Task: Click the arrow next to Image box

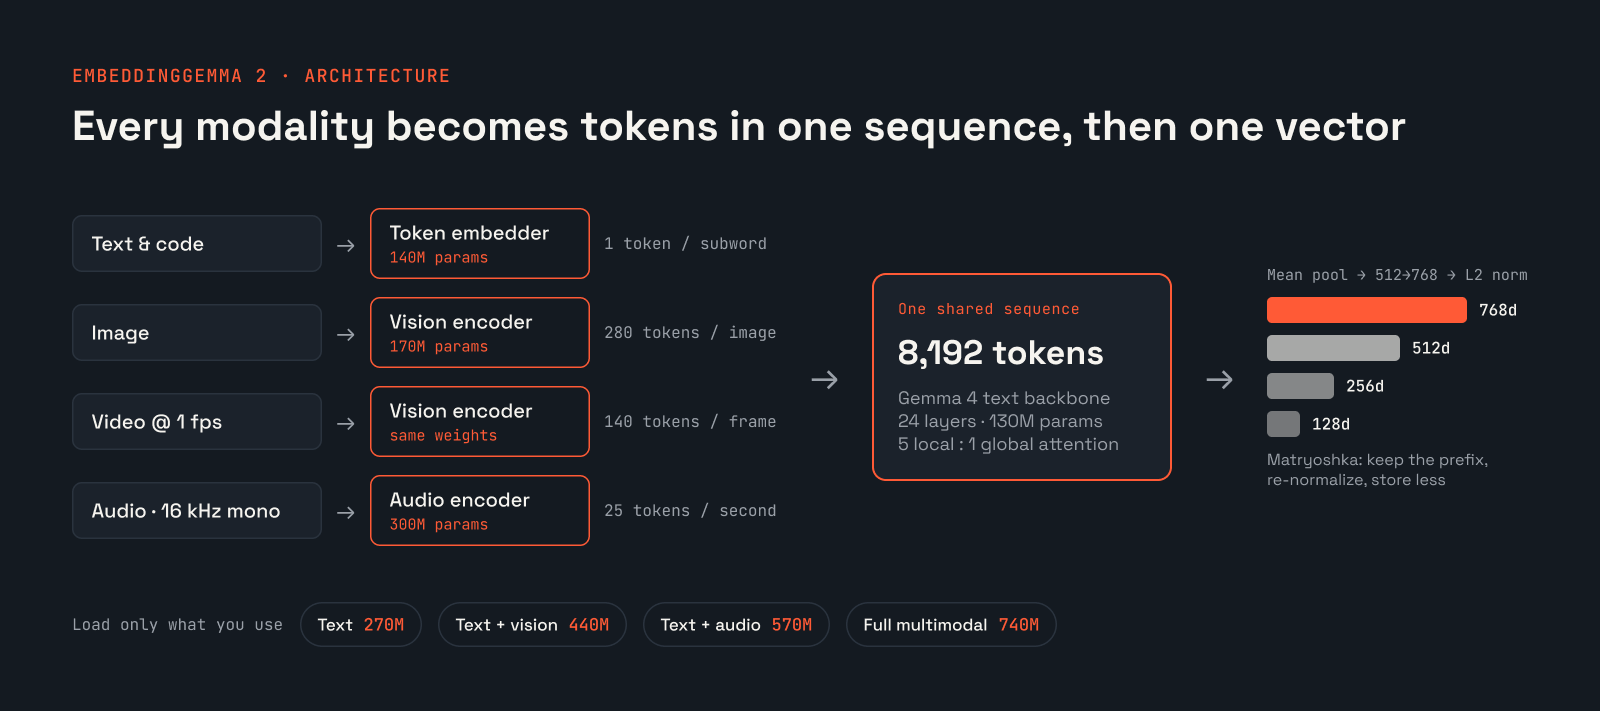Action: pyautogui.click(x=346, y=334)
